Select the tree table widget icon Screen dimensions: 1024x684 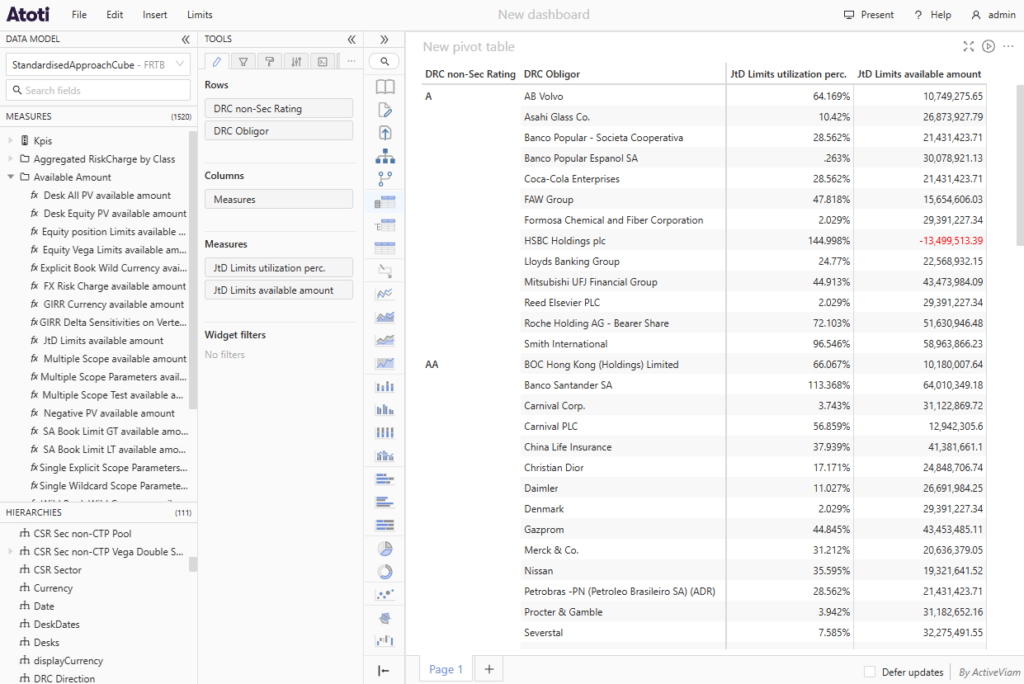(x=385, y=225)
